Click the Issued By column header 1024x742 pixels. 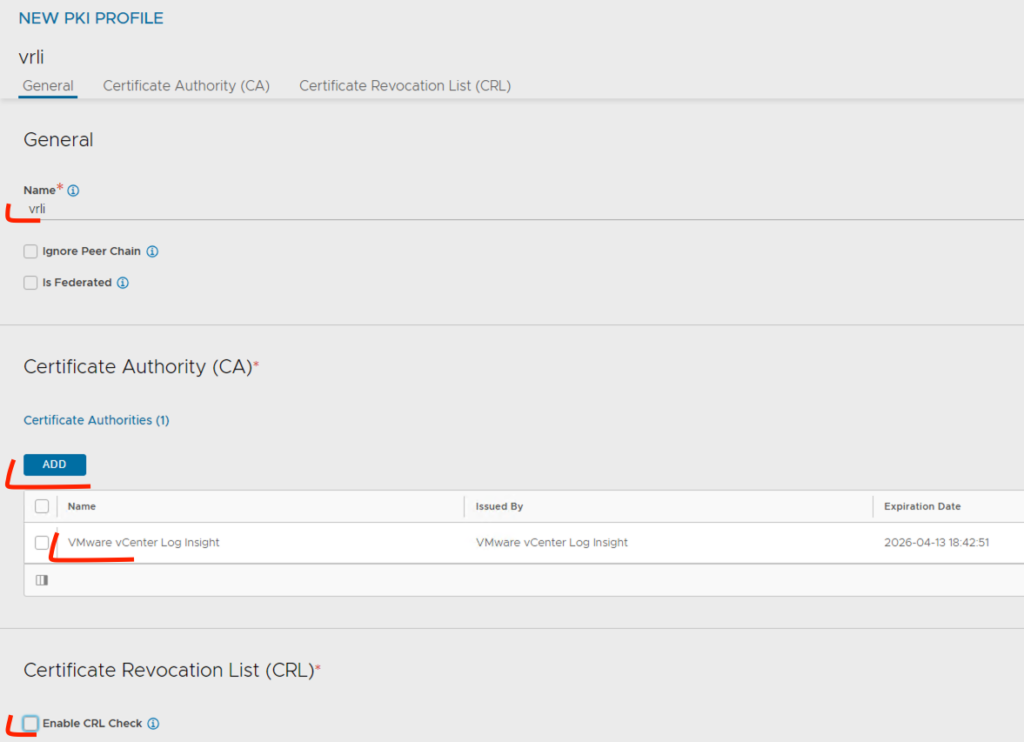click(499, 507)
